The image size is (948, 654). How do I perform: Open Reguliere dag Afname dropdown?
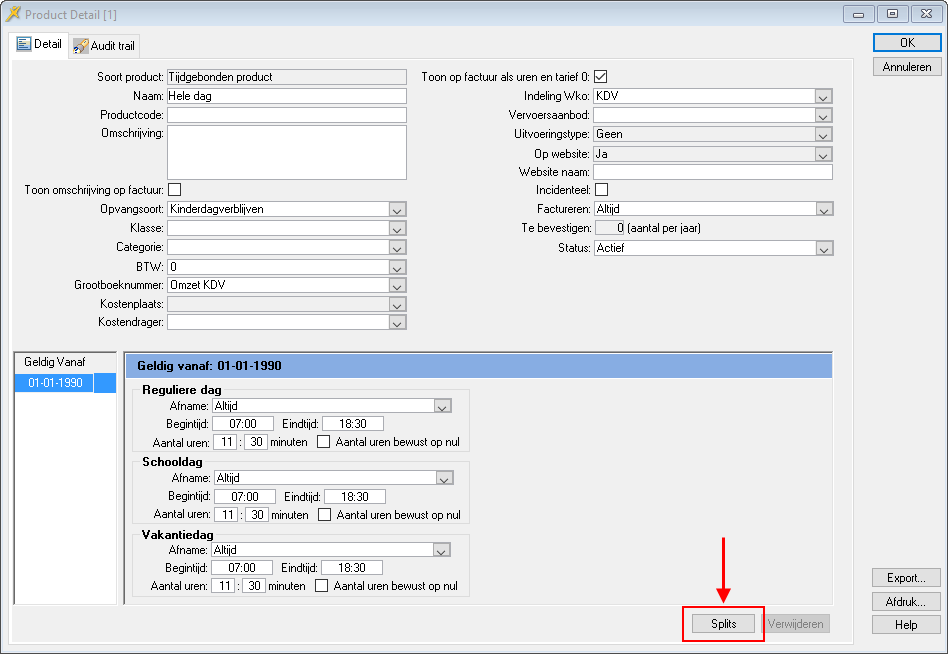coord(443,406)
